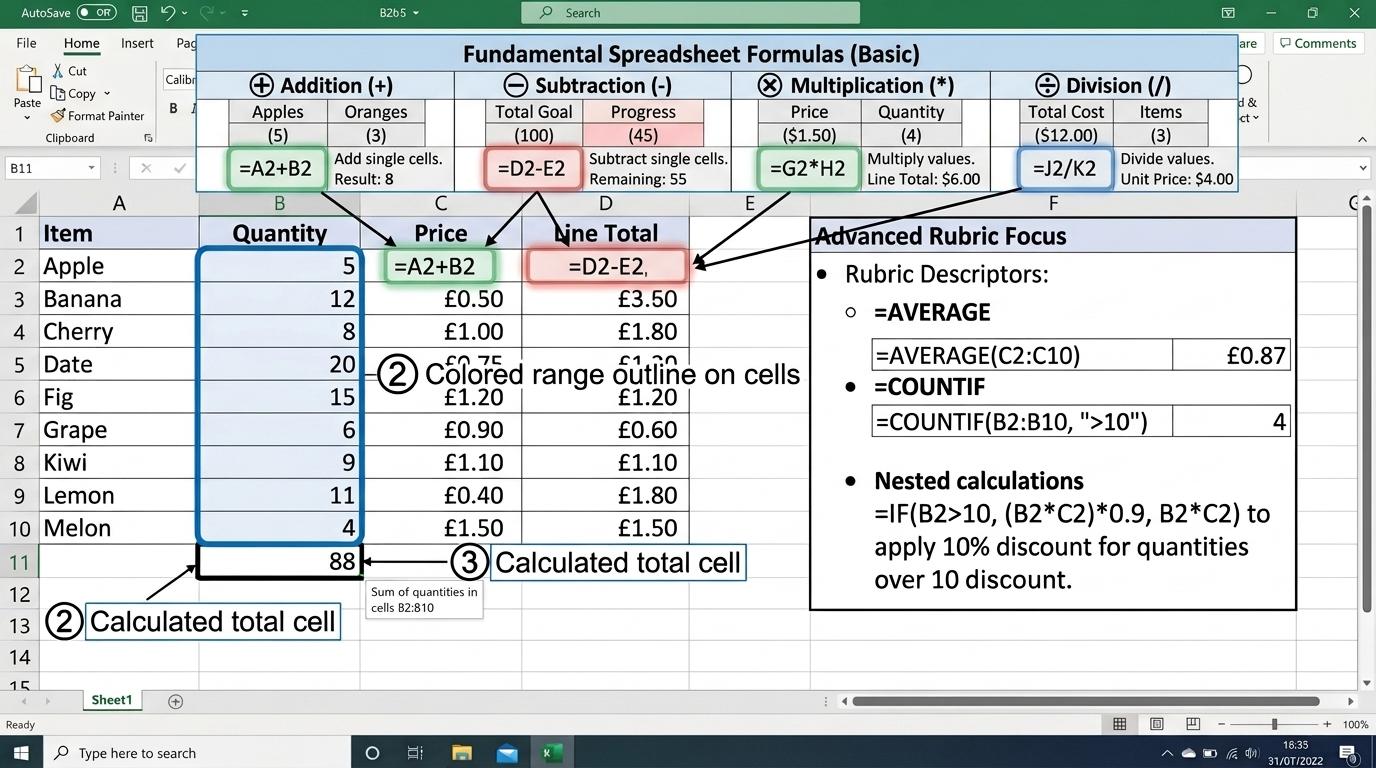Open the Sheet1 tab
The height and width of the screenshot is (768, 1376).
tap(111, 700)
